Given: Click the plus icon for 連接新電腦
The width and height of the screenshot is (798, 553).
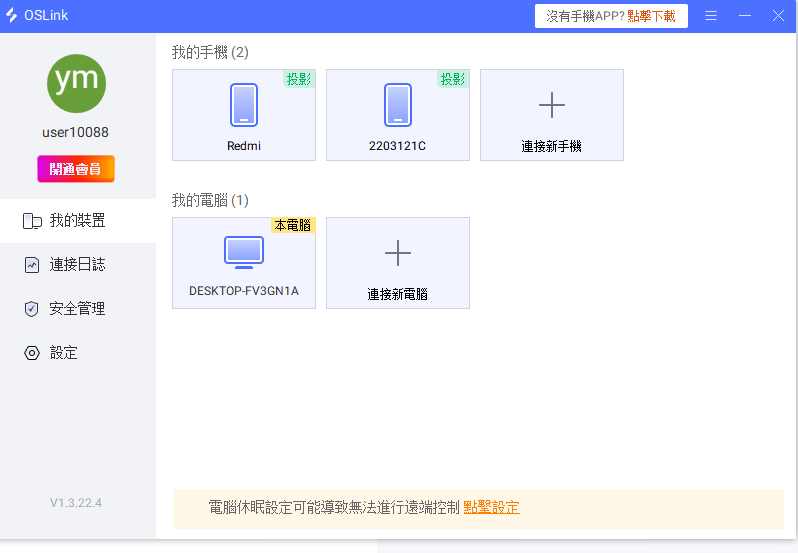Looking at the screenshot, I should click(x=398, y=253).
